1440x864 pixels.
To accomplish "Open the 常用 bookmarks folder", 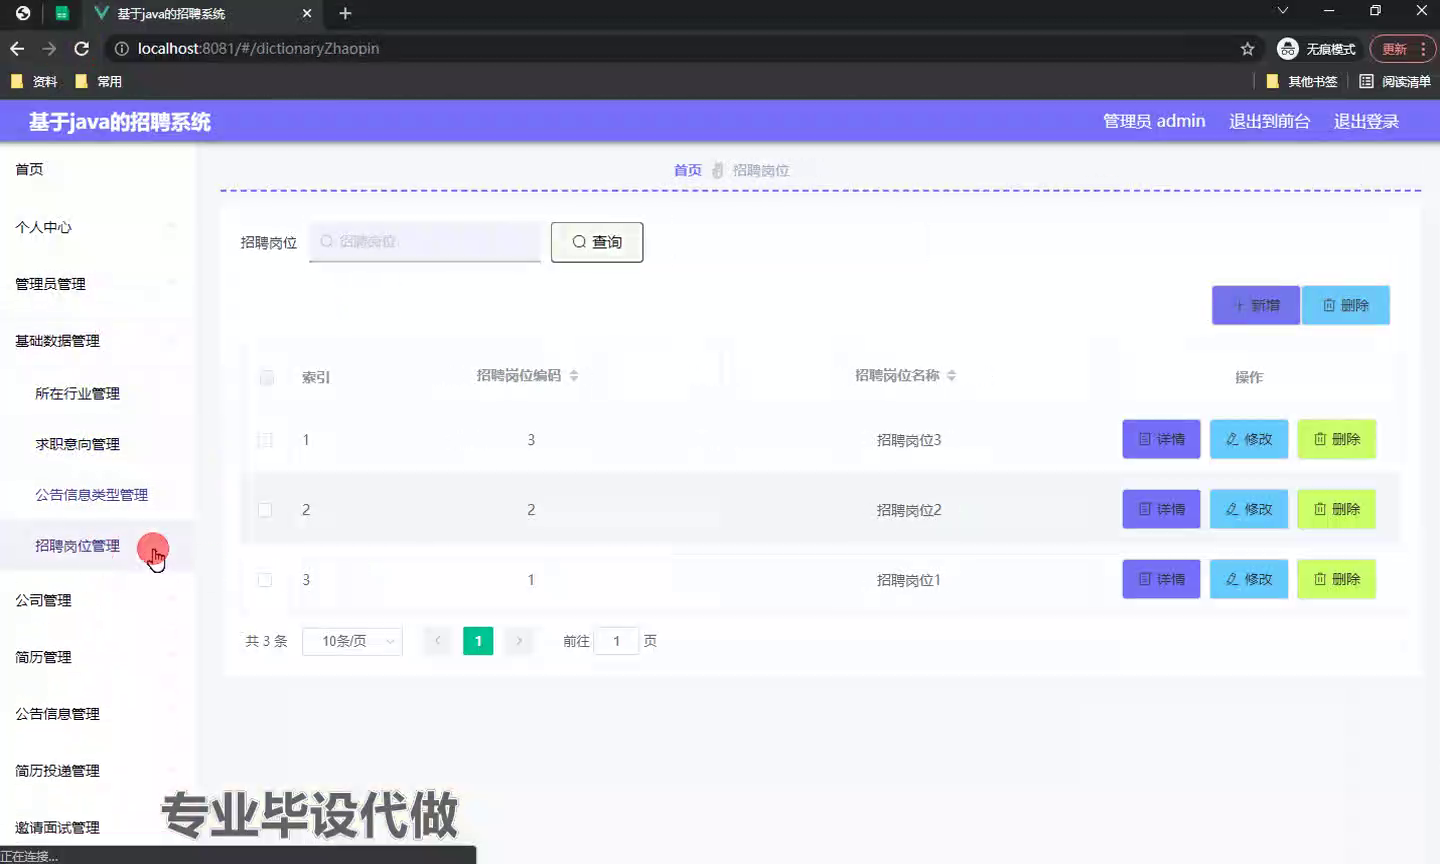I will (x=99, y=81).
